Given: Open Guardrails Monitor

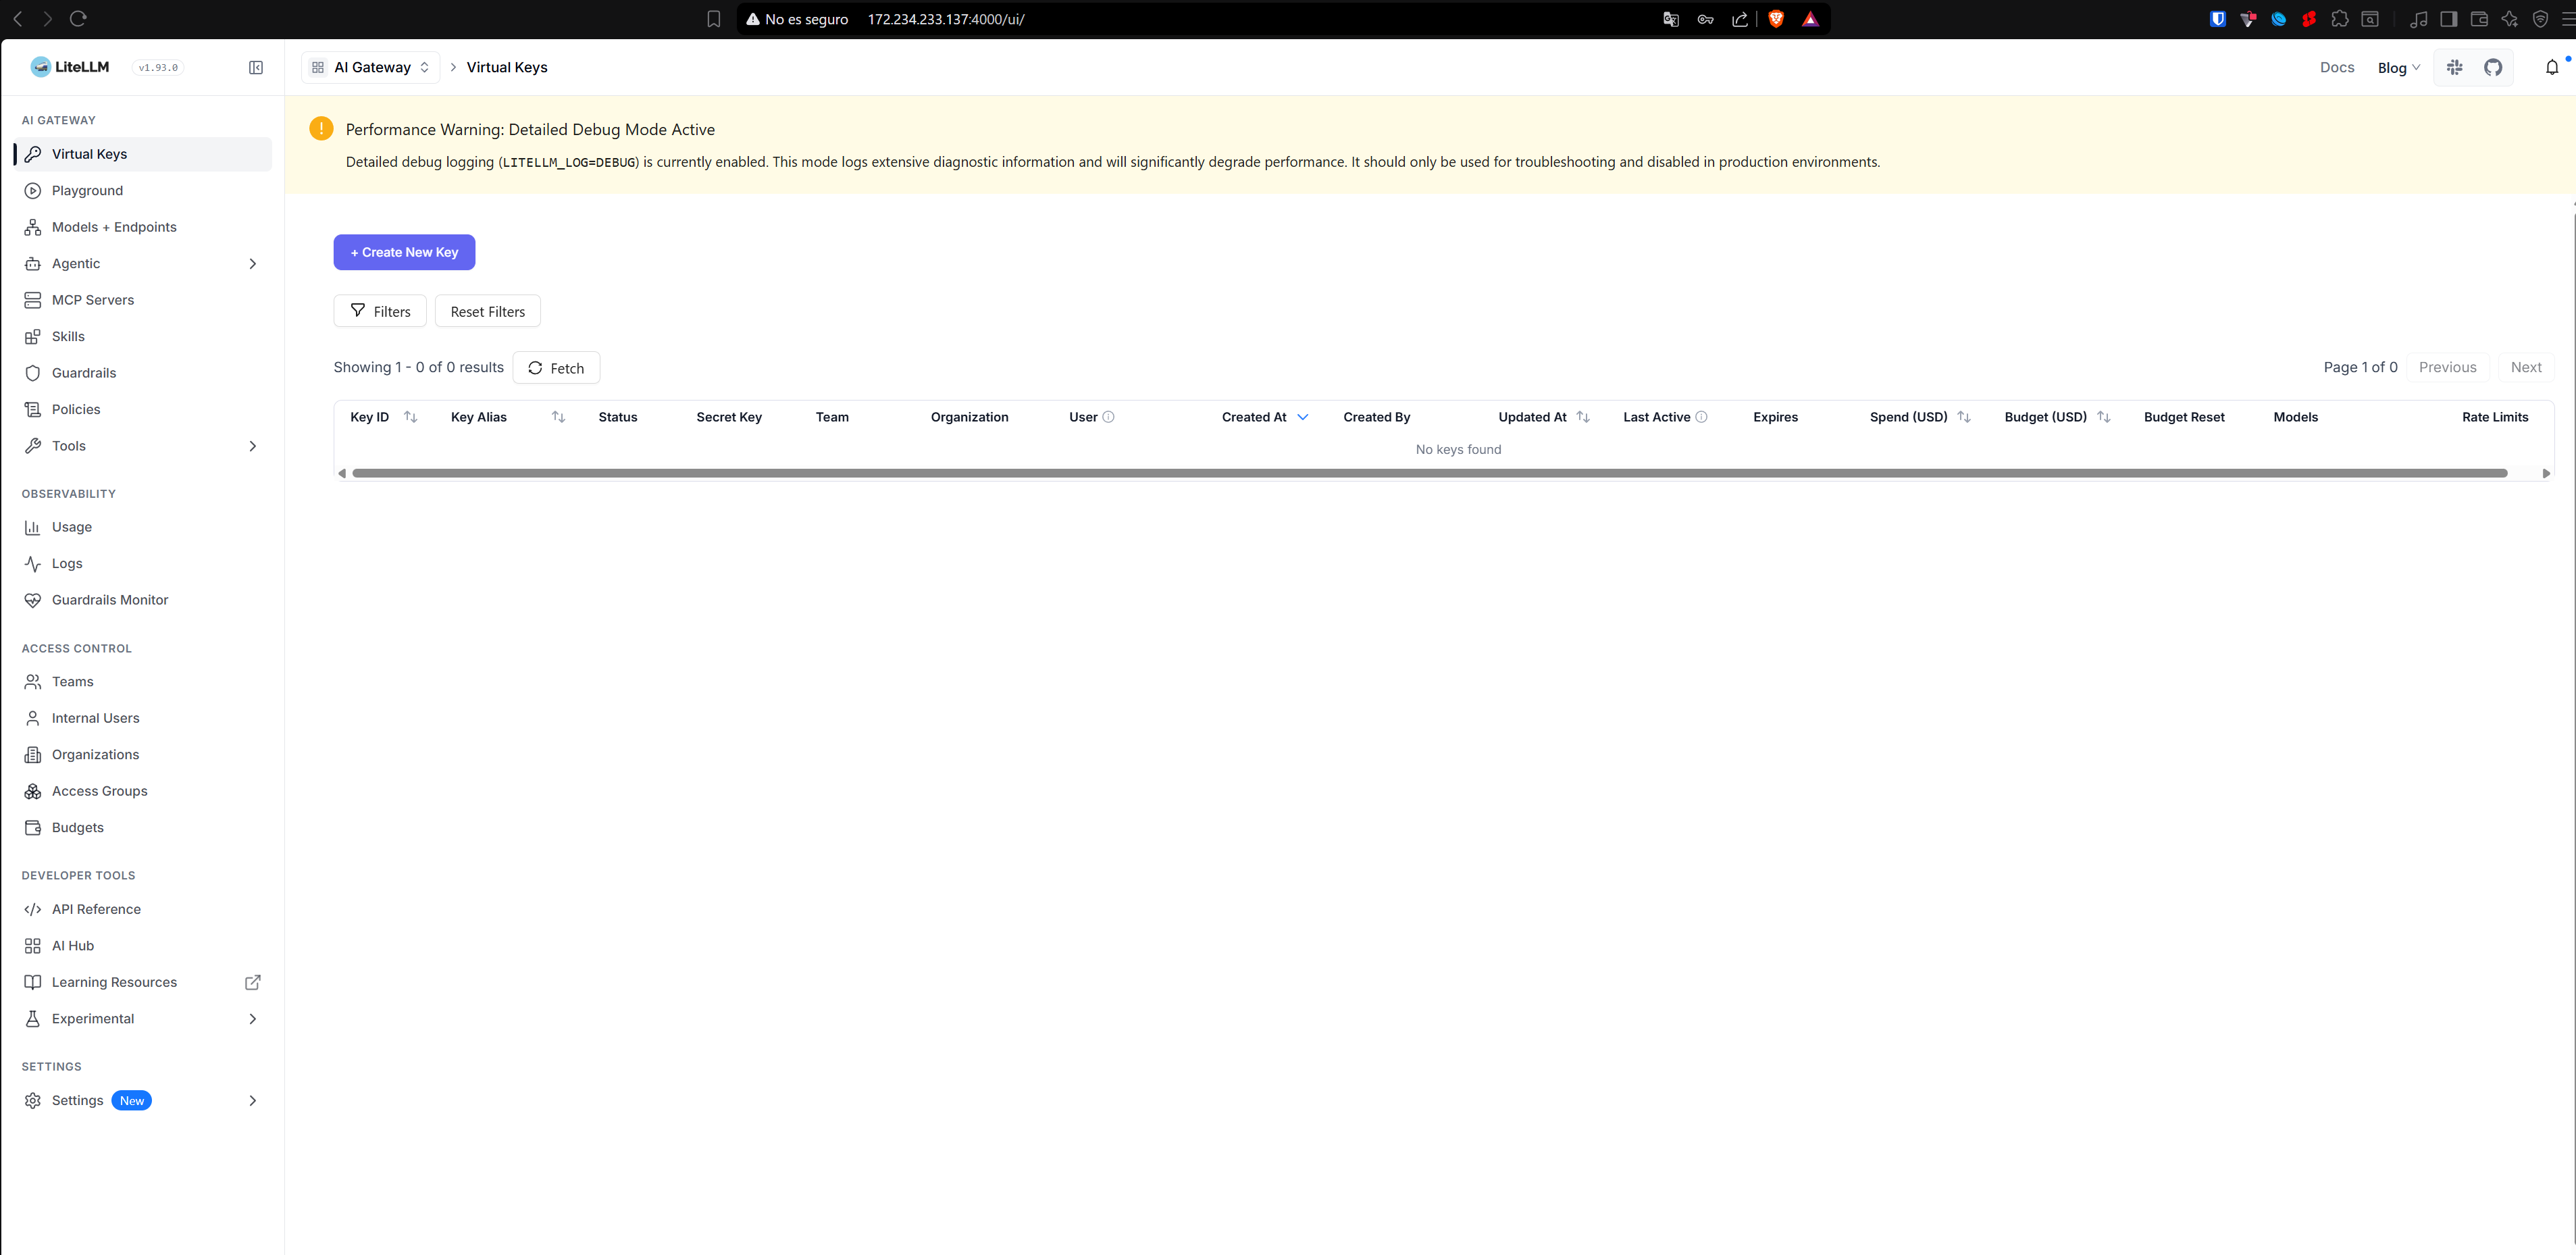Looking at the screenshot, I should pos(143,600).
